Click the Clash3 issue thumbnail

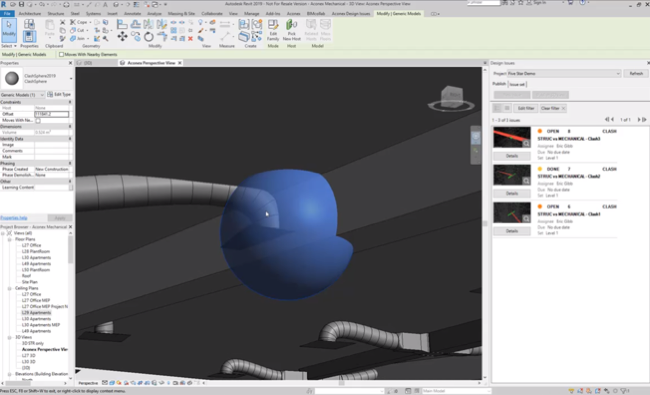click(512, 137)
